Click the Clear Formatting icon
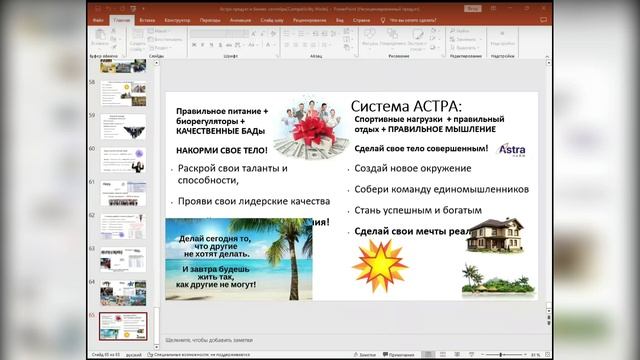Viewport: 640px width, 360px height. click(x=273, y=33)
